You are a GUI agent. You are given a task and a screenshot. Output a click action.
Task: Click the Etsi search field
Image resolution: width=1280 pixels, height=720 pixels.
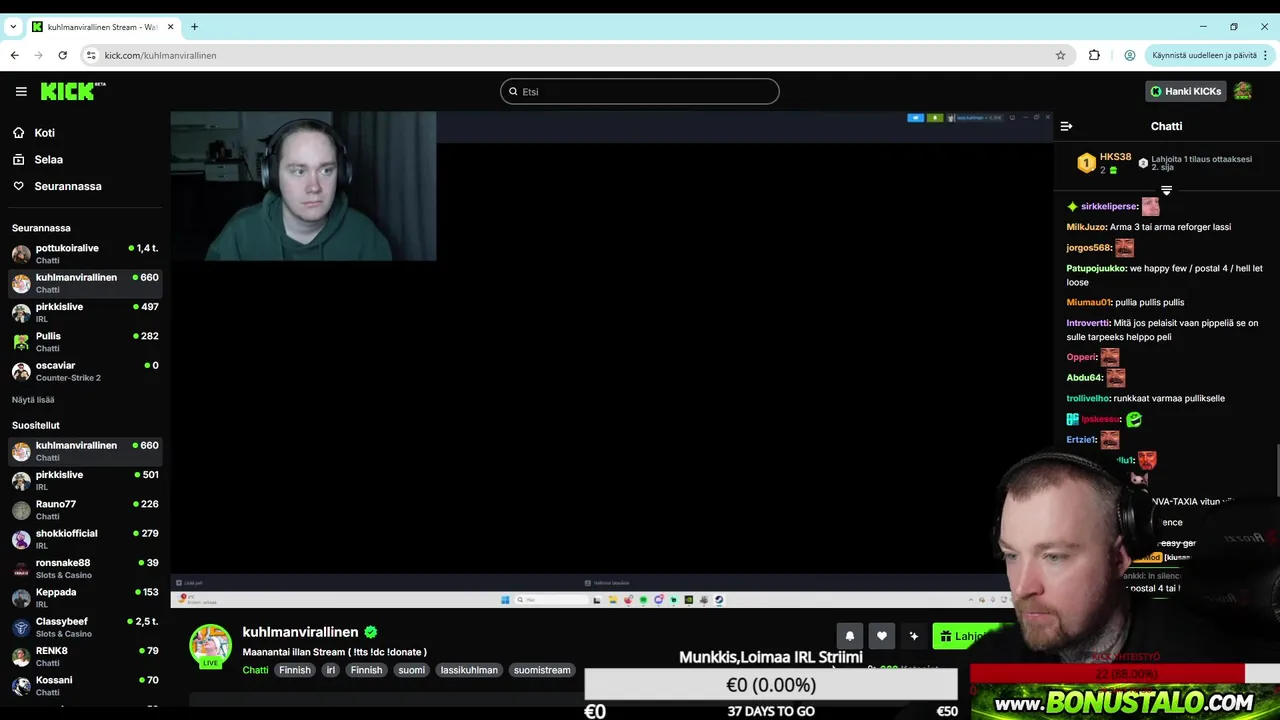pyautogui.click(x=640, y=91)
